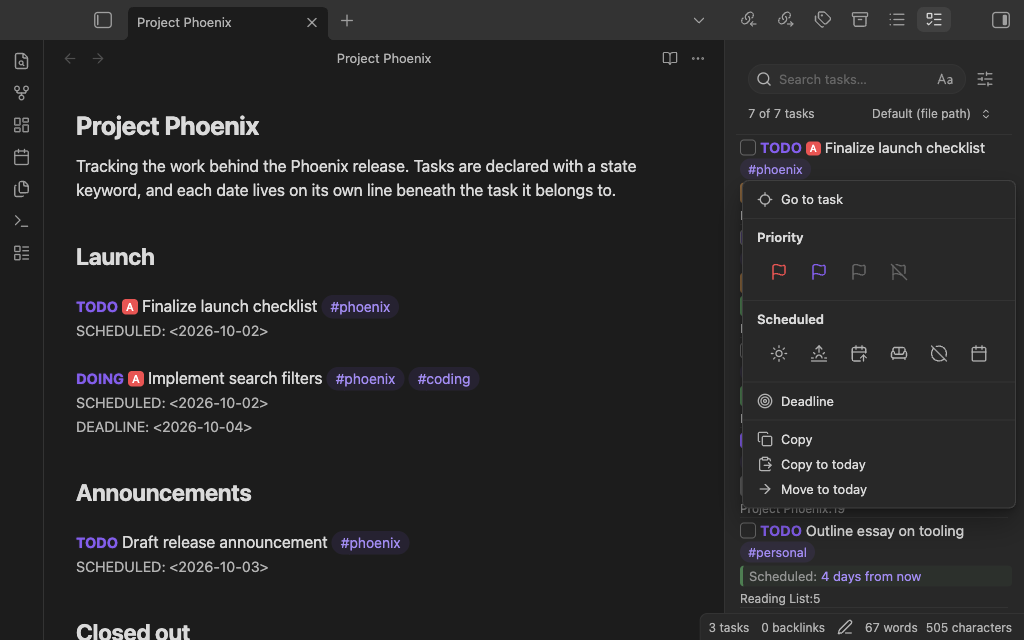Click #phoenix tag in tasks panel
Viewport: 1024px width, 640px height.
point(775,169)
